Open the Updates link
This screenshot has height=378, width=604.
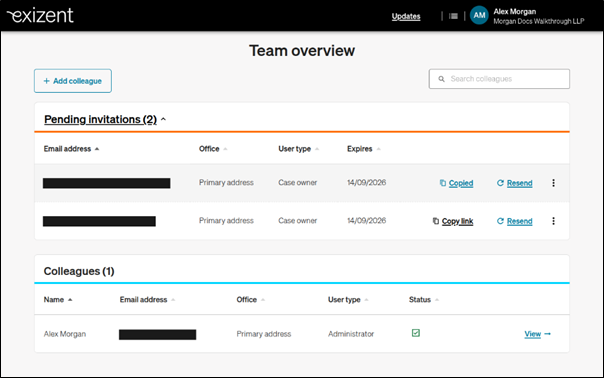[x=406, y=16]
